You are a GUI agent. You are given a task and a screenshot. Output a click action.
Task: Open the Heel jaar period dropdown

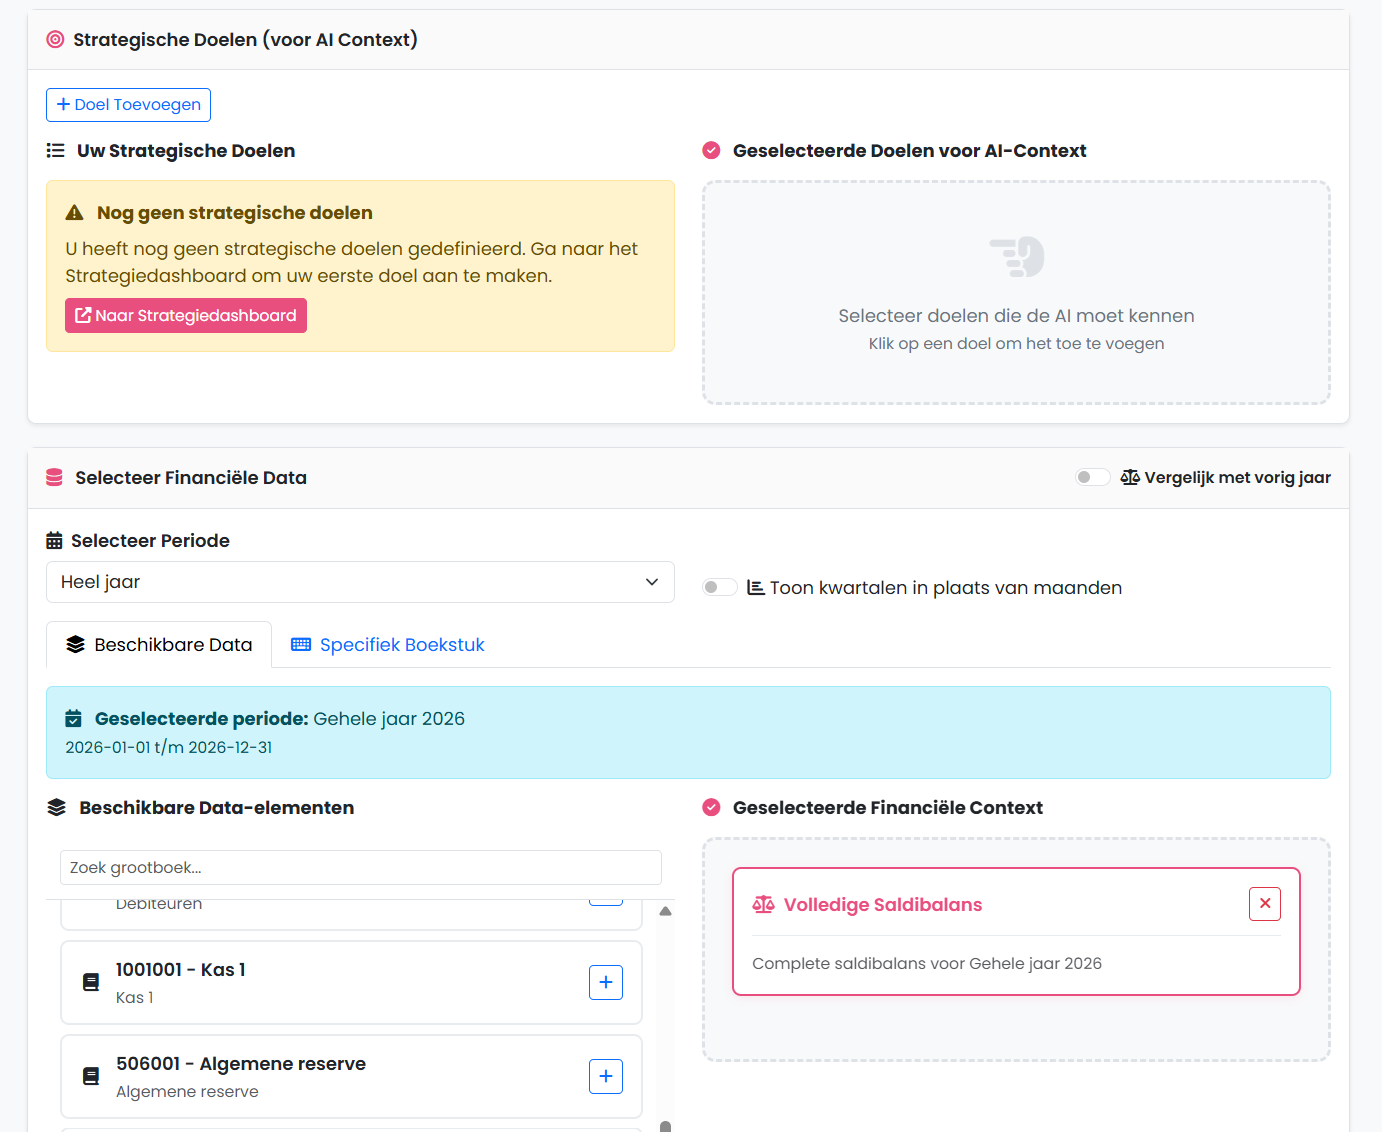click(360, 582)
